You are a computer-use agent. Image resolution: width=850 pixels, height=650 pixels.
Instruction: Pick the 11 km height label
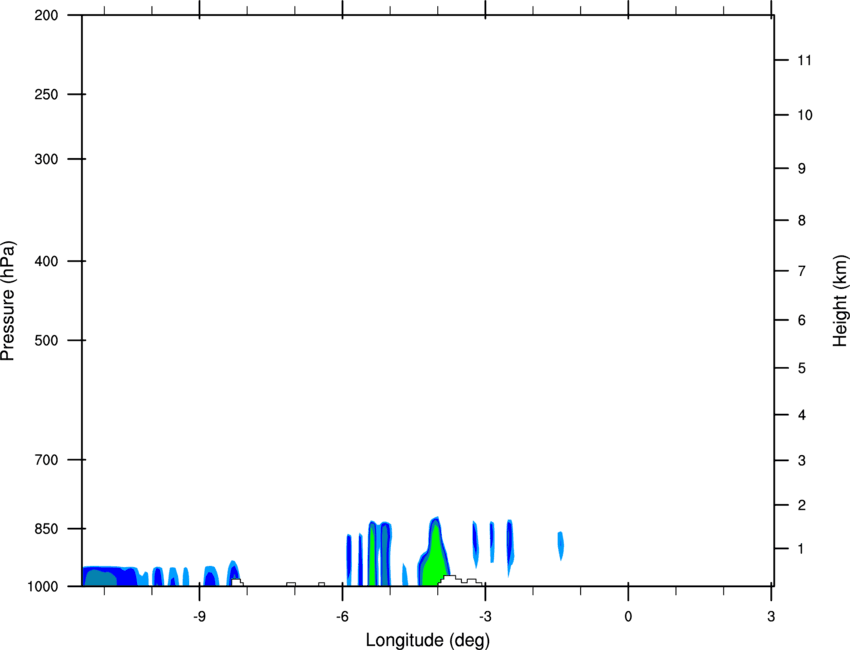point(804,60)
